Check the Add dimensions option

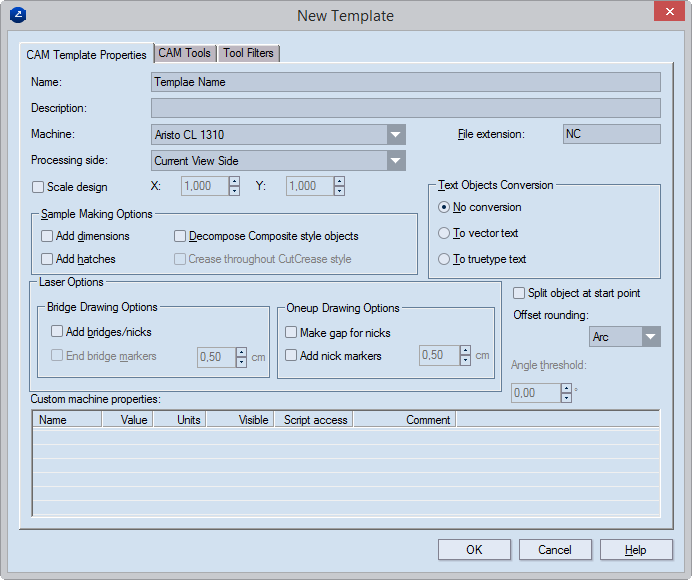pyautogui.click(x=48, y=236)
